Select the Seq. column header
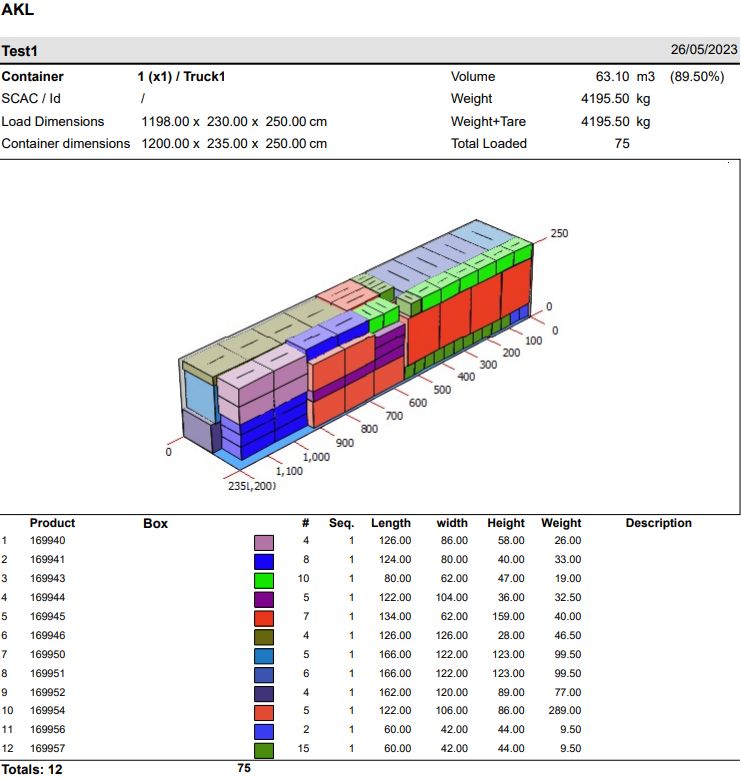This screenshot has width=741, height=779. 341,523
